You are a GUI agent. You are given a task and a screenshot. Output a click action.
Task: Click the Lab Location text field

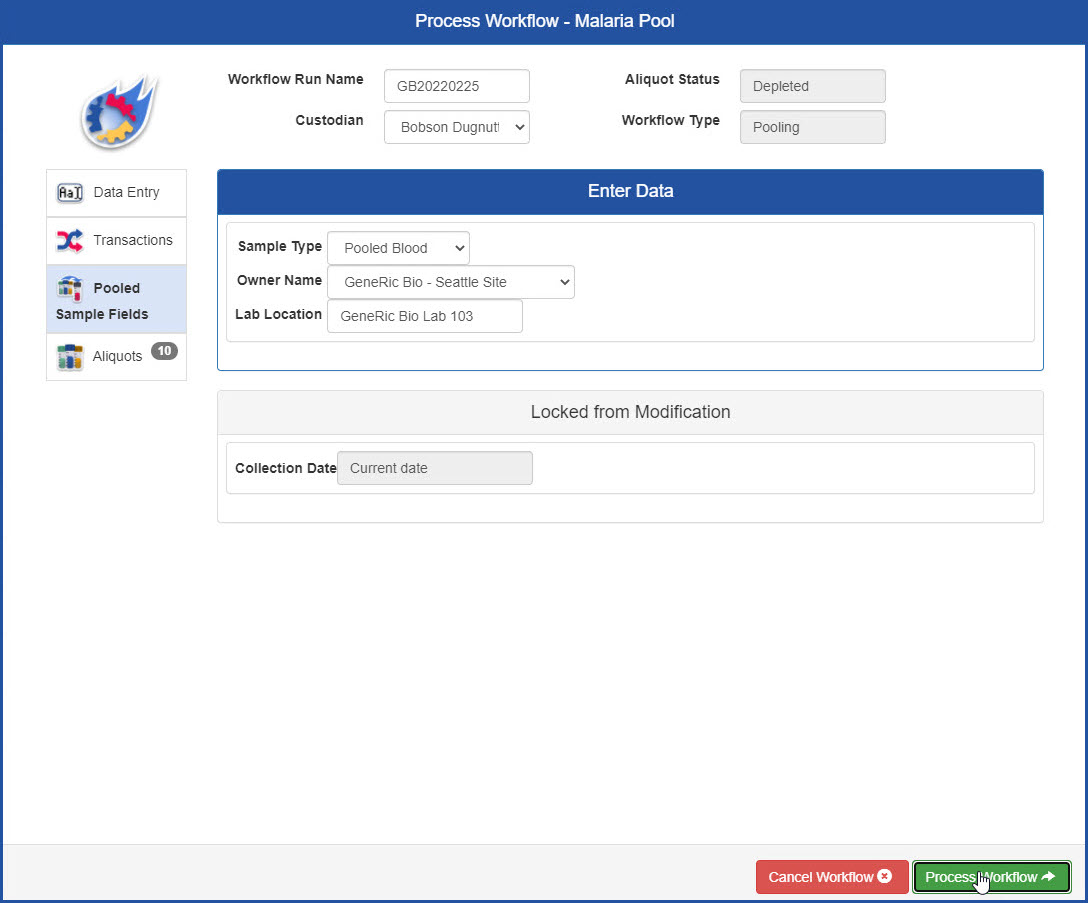(x=424, y=315)
